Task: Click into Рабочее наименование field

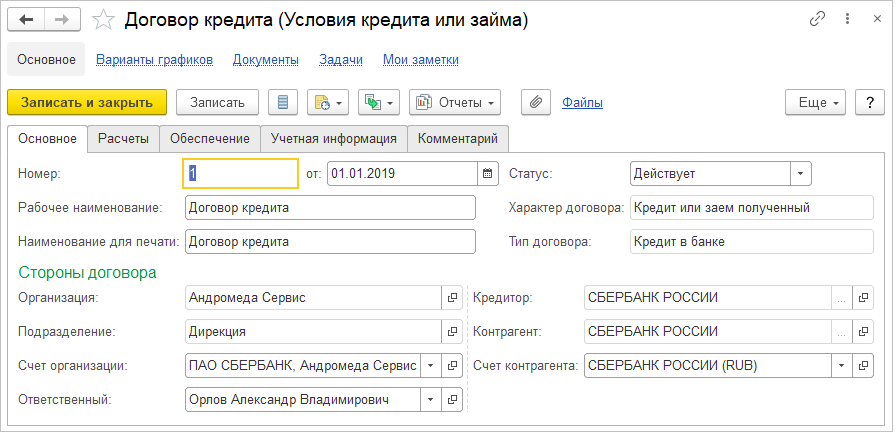Action: [330, 207]
